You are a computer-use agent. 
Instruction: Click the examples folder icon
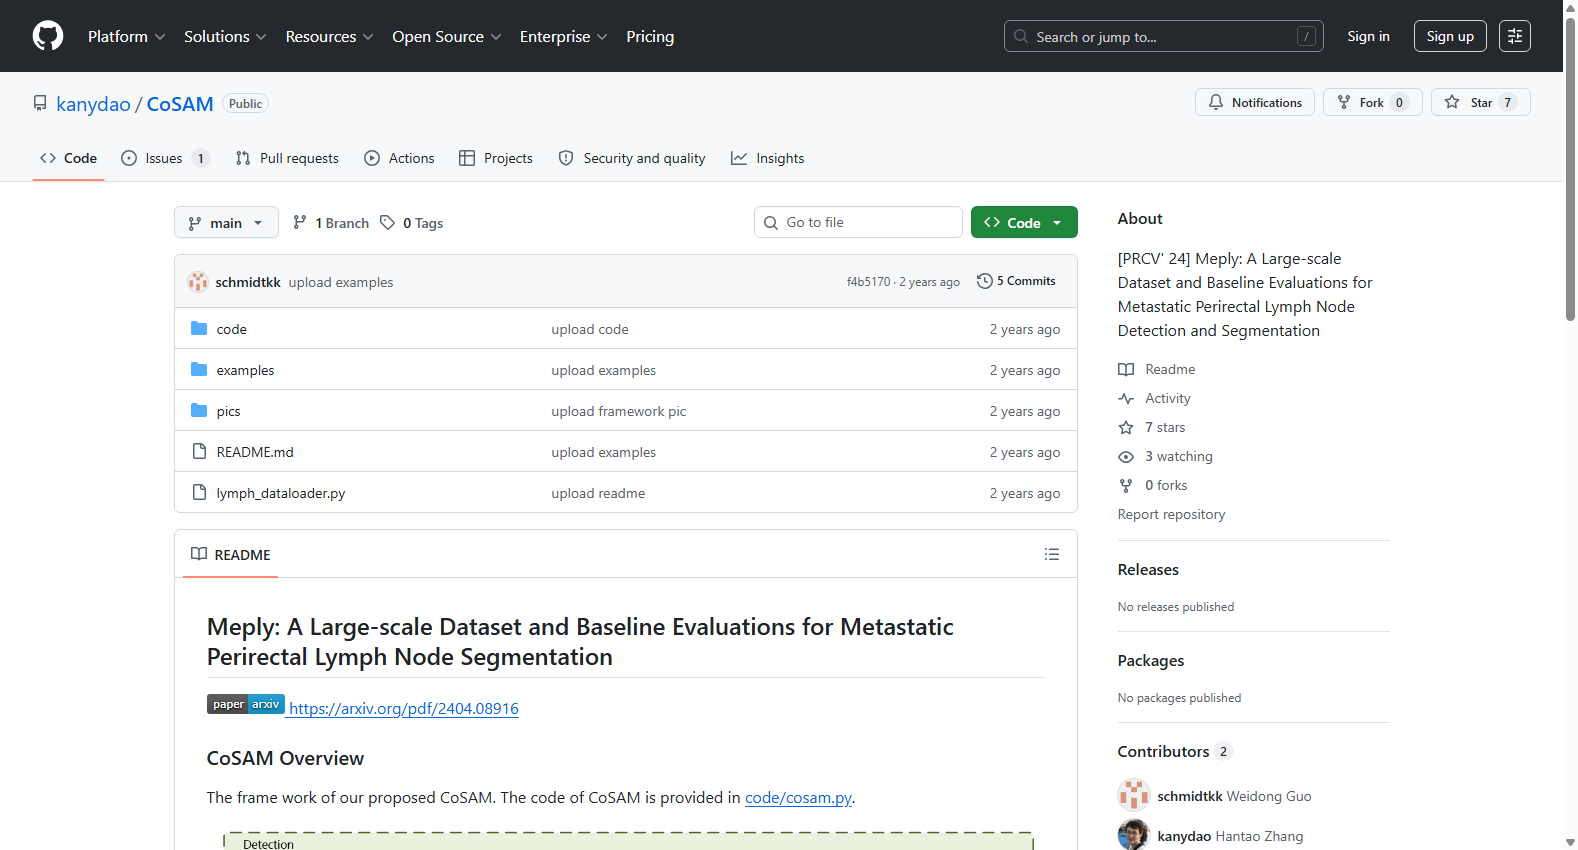(199, 370)
